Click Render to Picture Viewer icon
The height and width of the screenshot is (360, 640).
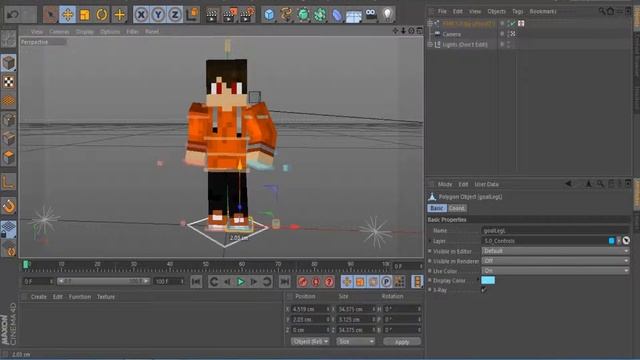coord(229,15)
